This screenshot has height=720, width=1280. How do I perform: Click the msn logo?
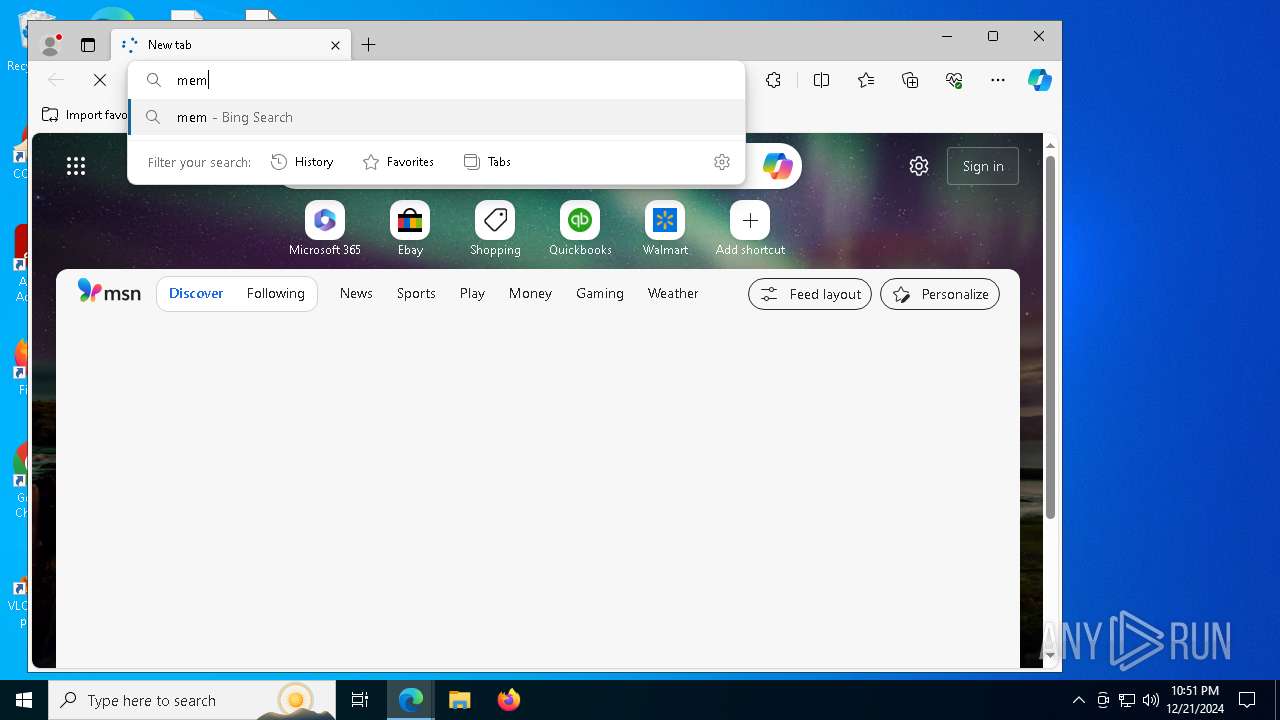click(x=109, y=292)
